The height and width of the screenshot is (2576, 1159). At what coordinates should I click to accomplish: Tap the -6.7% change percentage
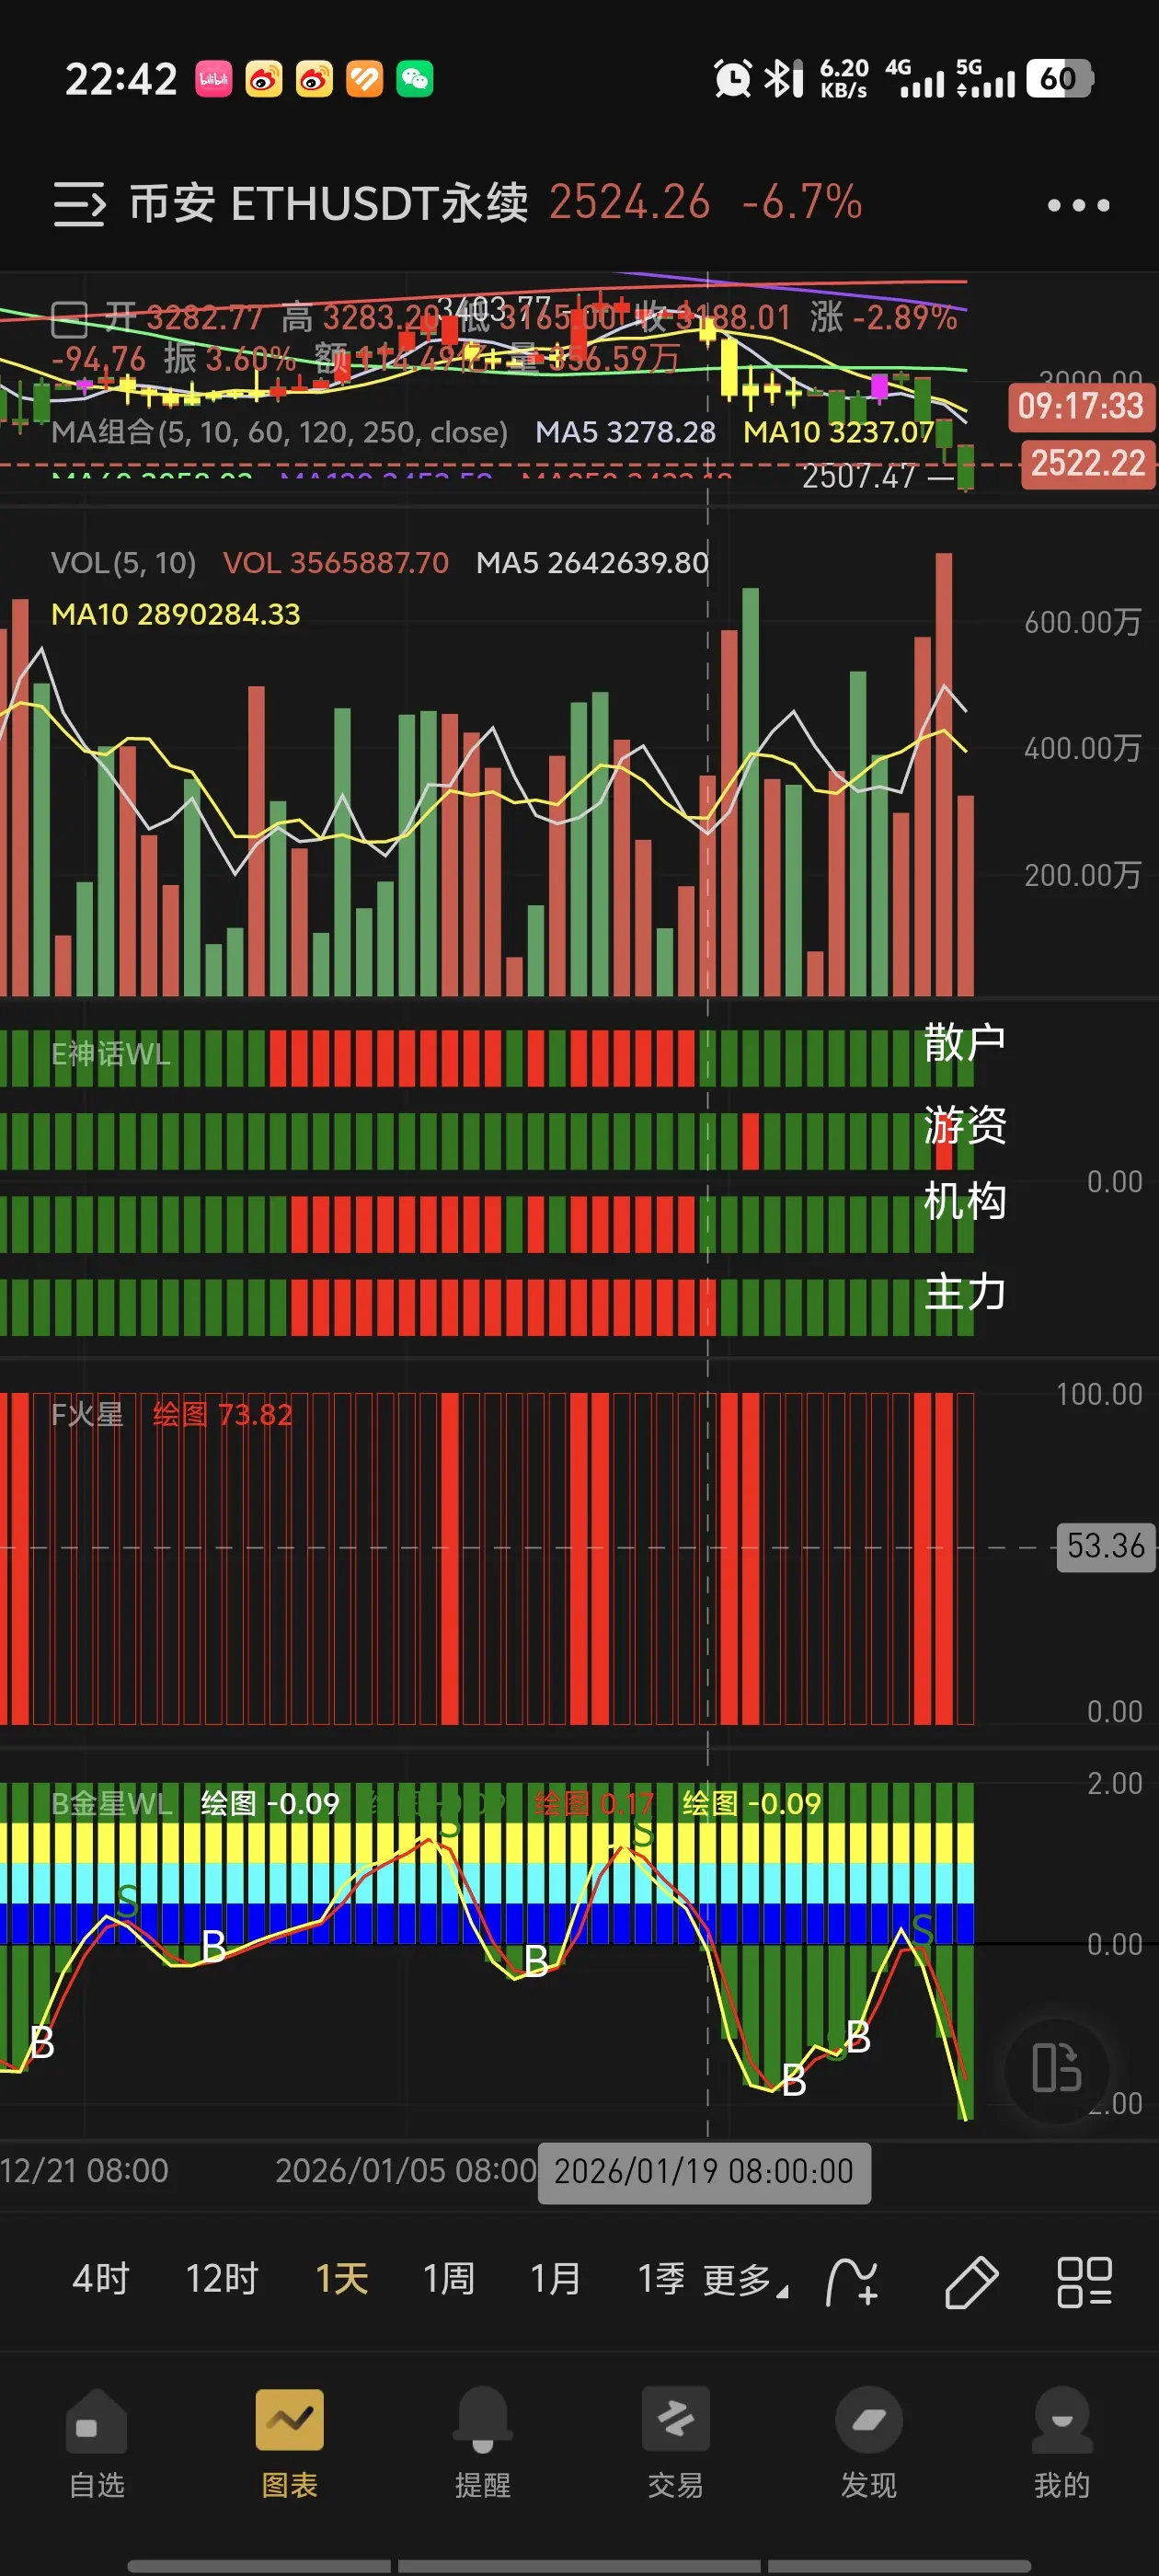pos(802,203)
